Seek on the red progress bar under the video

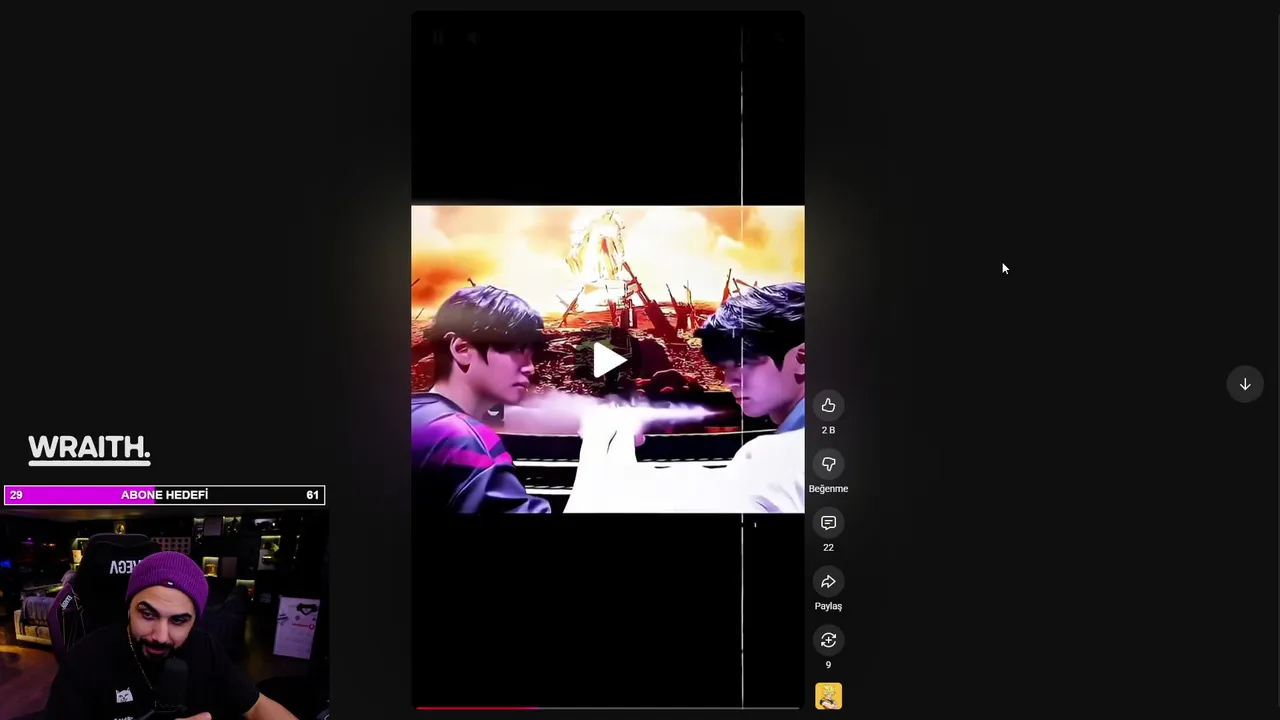(x=608, y=707)
